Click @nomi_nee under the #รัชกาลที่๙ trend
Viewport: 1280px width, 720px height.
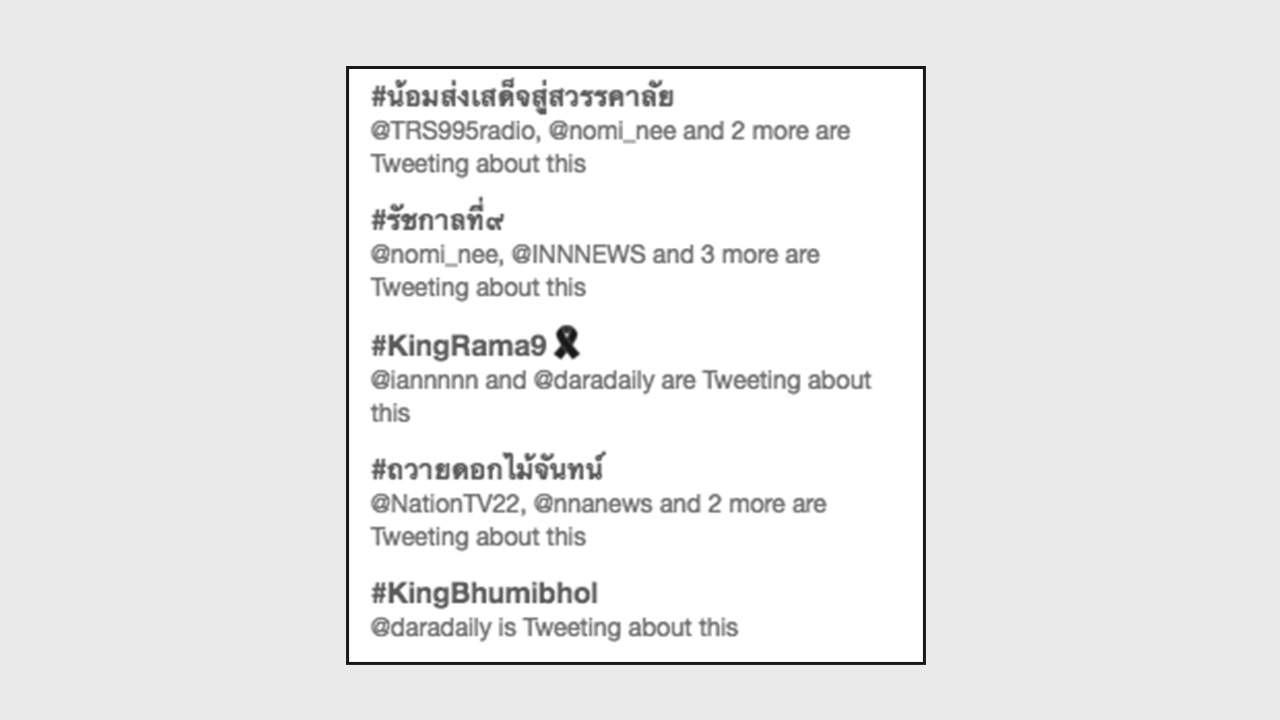[435, 255]
